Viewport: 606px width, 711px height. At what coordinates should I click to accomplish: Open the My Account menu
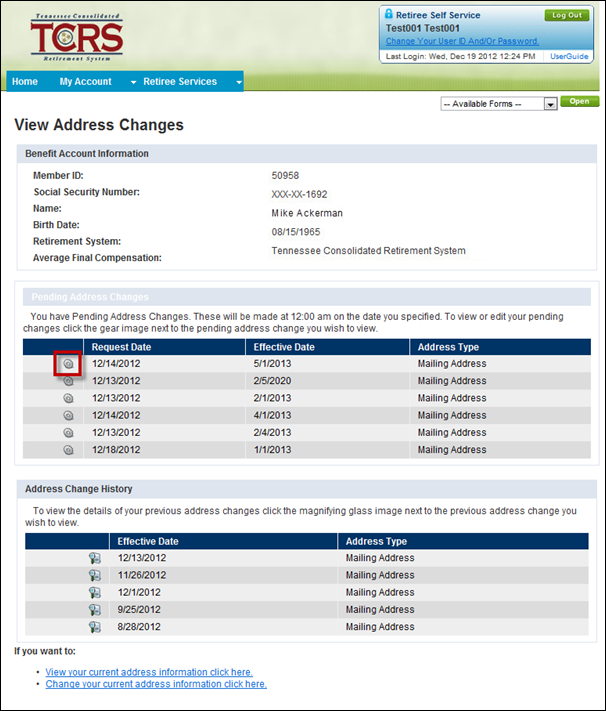pos(85,82)
